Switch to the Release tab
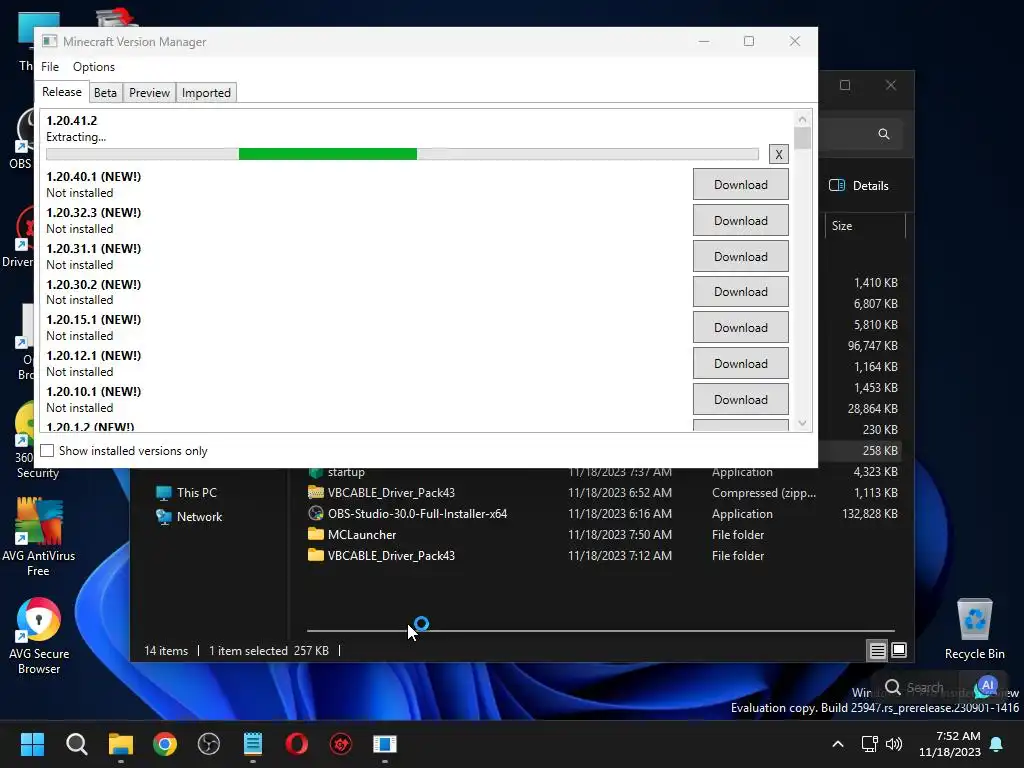 (61, 92)
